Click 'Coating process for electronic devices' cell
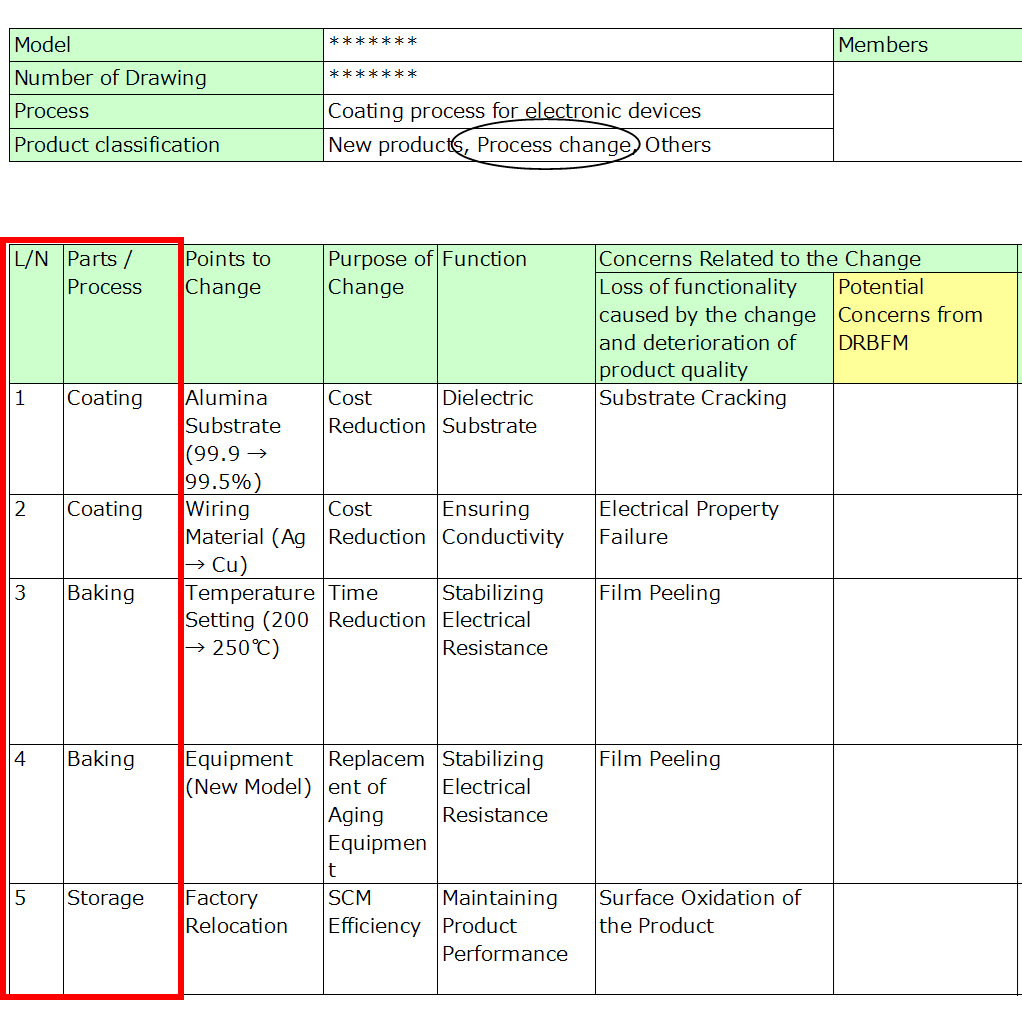1022x1024 pixels. pyautogui.click(x=578, y=112)
